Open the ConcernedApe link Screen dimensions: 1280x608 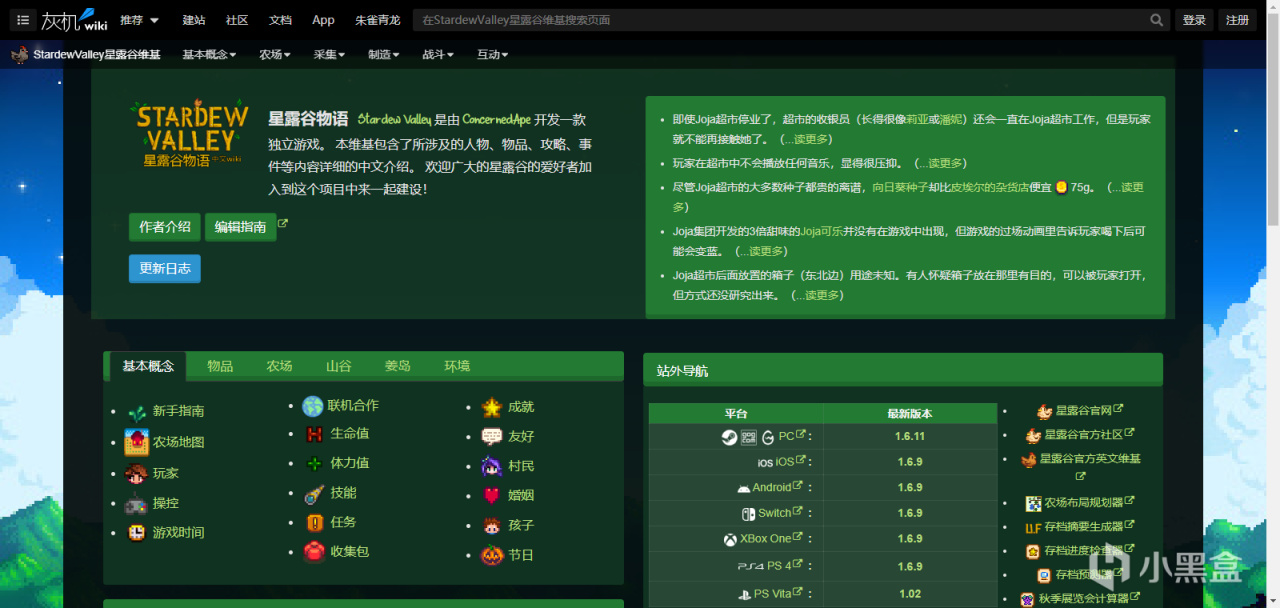[496, 119]
